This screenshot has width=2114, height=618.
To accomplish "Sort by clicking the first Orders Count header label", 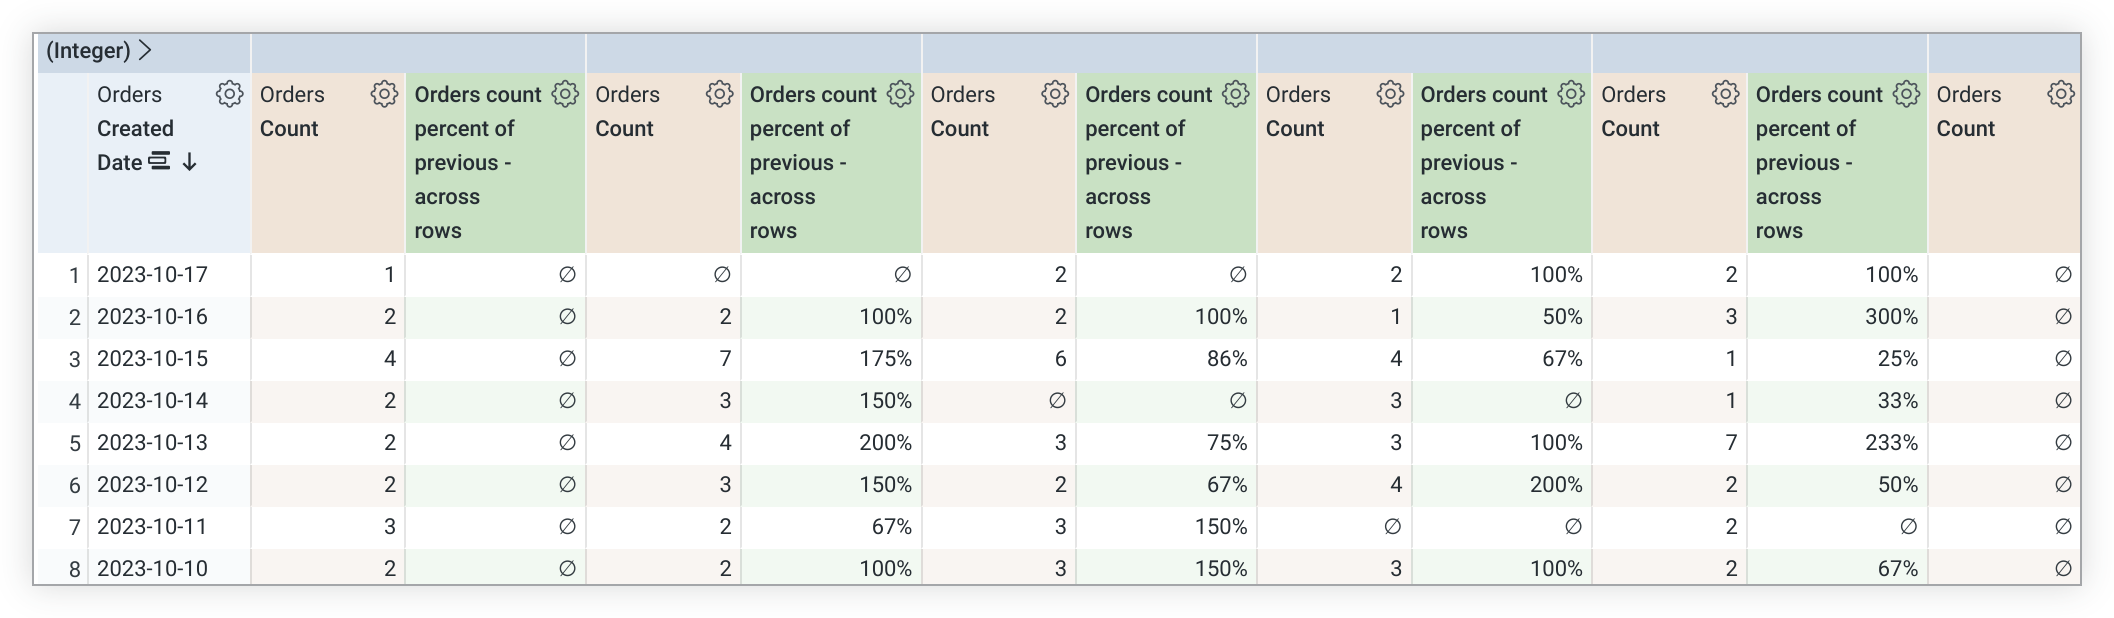I will (293, 111).
